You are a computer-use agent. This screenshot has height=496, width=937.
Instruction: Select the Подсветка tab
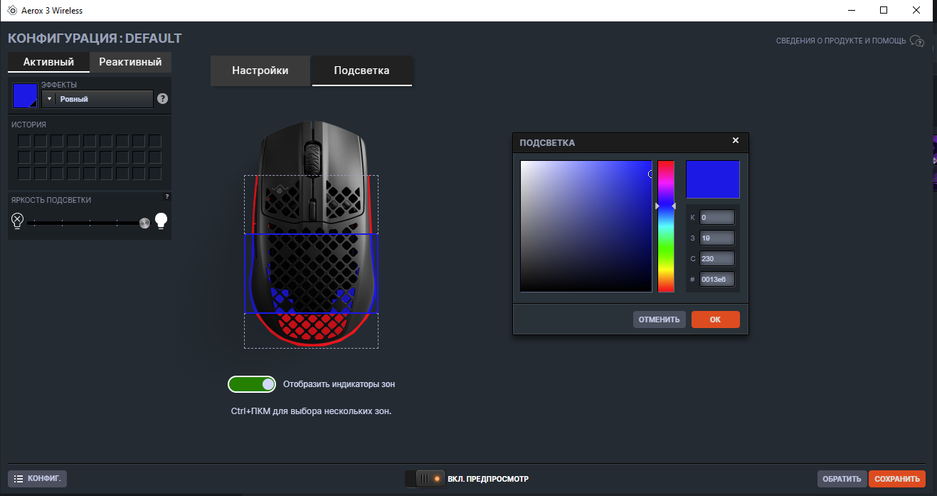[x=362, y=71]
